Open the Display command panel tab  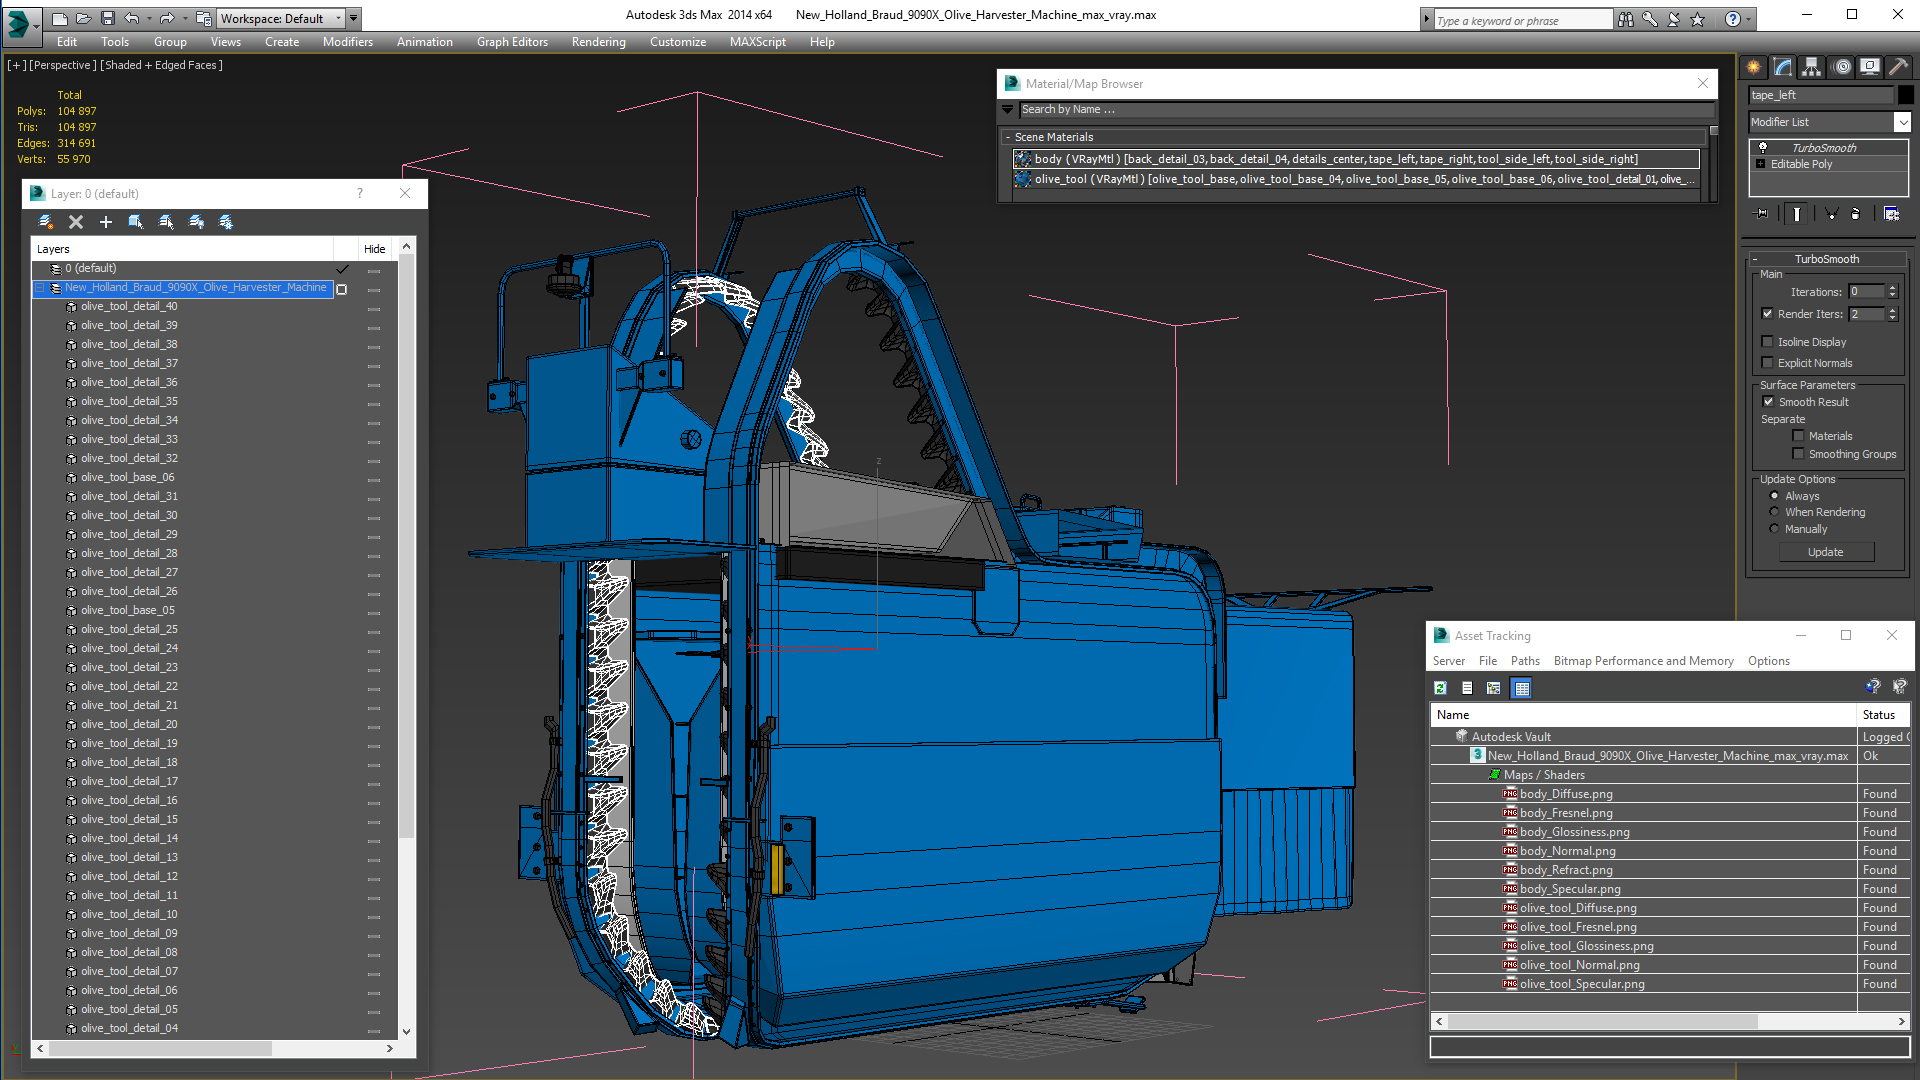tap(1870, 67)
